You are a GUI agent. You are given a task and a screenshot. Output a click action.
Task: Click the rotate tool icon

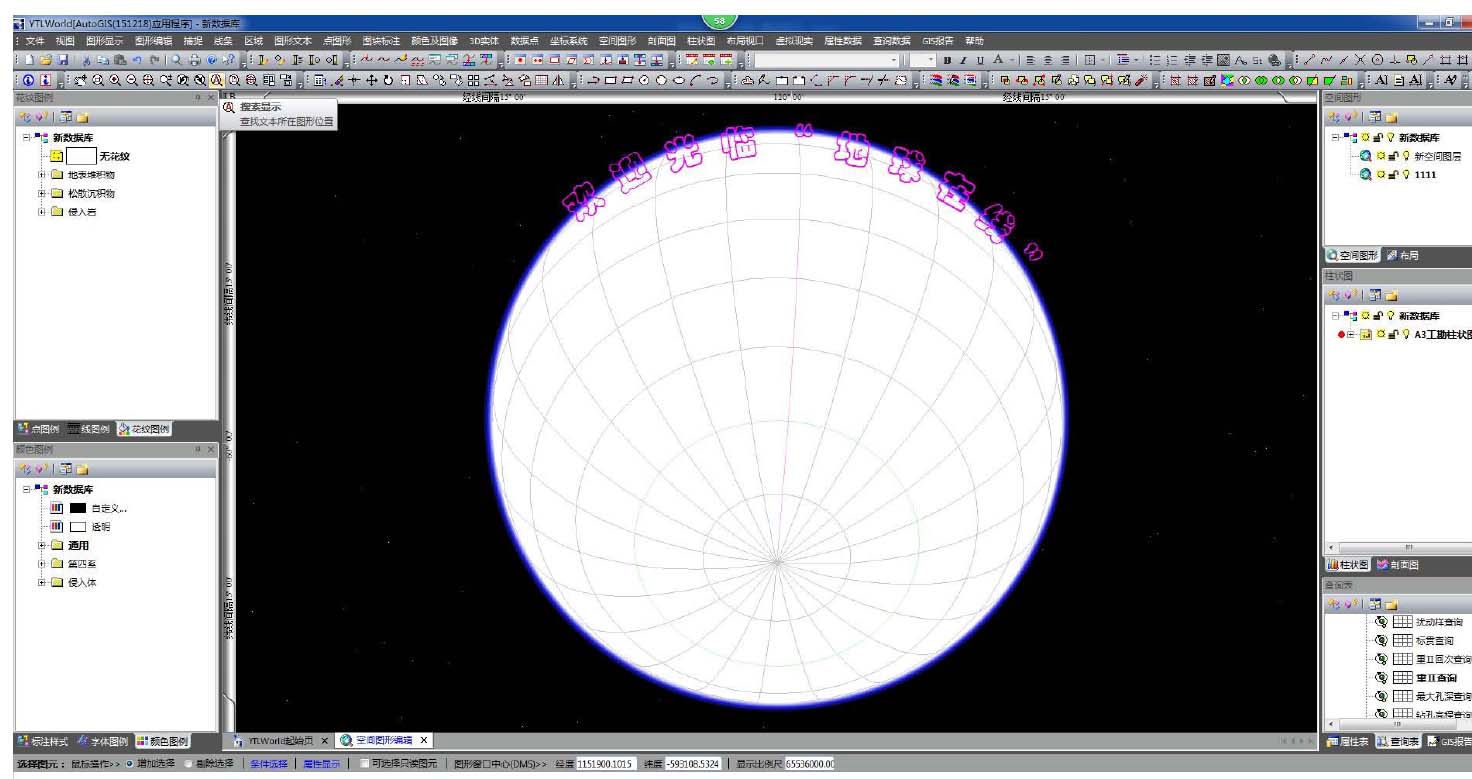[x=388, y=80]
